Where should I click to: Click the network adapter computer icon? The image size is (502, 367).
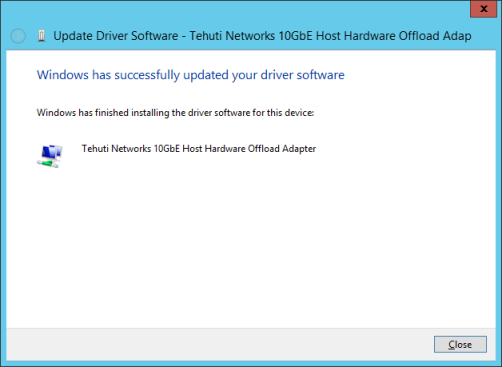coord(50,156)
